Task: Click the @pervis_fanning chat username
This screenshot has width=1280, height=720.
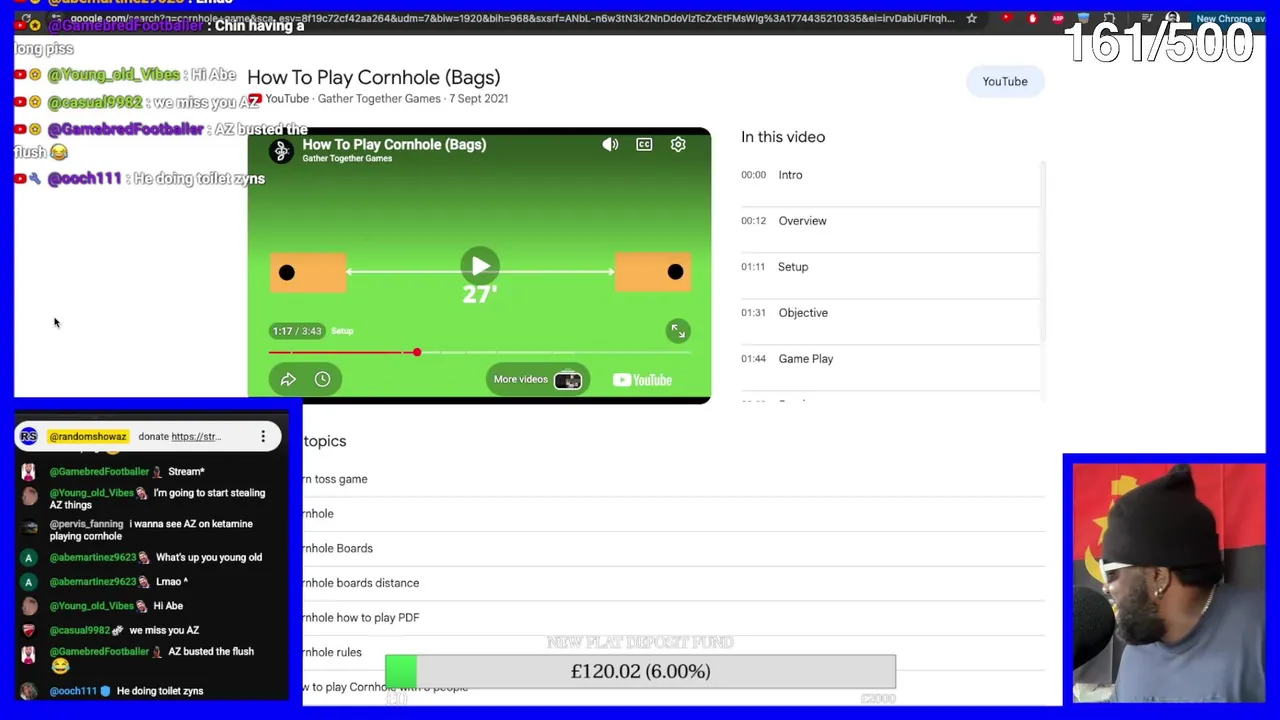Action: coord(87,524)
